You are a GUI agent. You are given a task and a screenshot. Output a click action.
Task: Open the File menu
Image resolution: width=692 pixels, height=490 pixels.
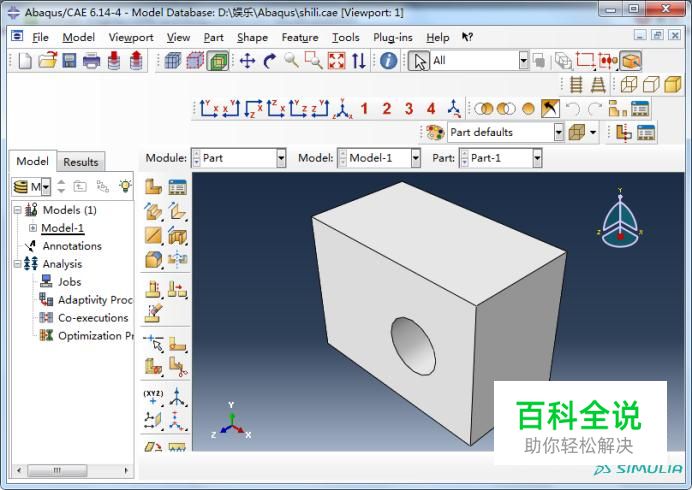coord(40,38)
